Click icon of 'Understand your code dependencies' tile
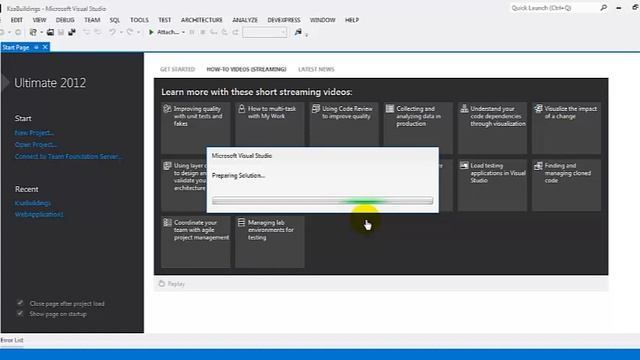 pyautogui.click(x=464, y=109)
